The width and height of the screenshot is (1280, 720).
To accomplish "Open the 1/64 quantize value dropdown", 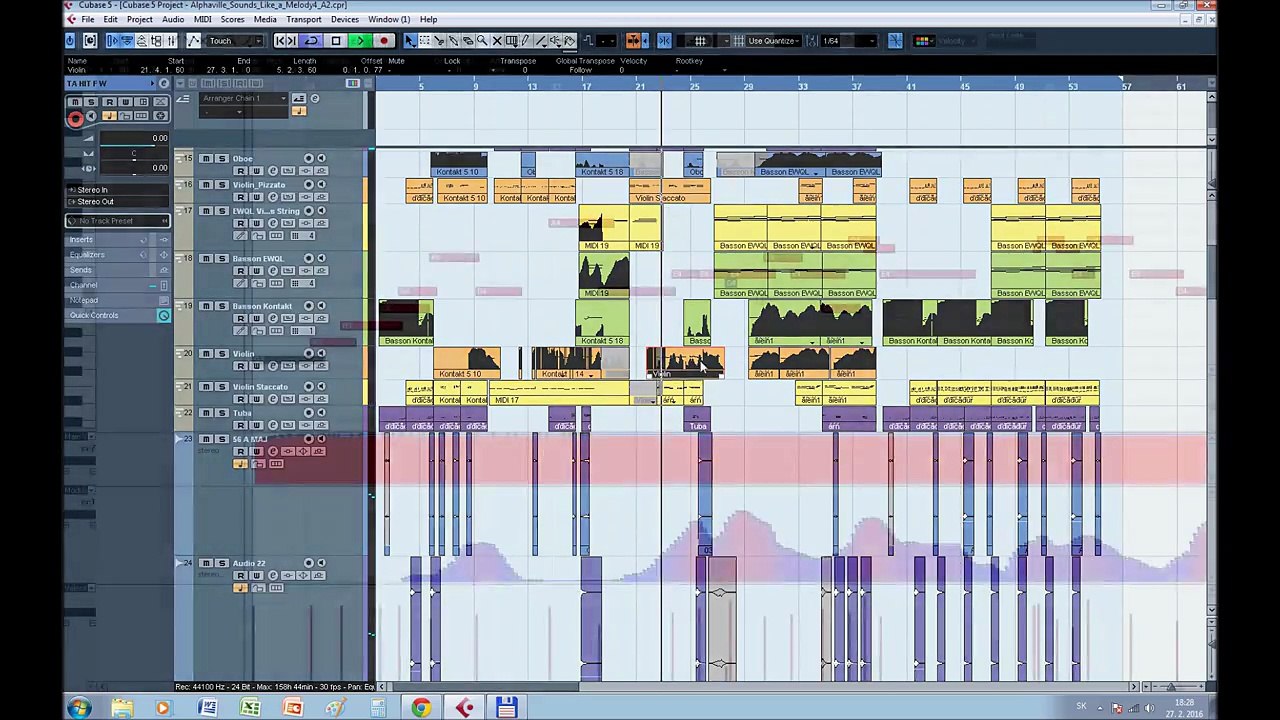I will (849, 41).
